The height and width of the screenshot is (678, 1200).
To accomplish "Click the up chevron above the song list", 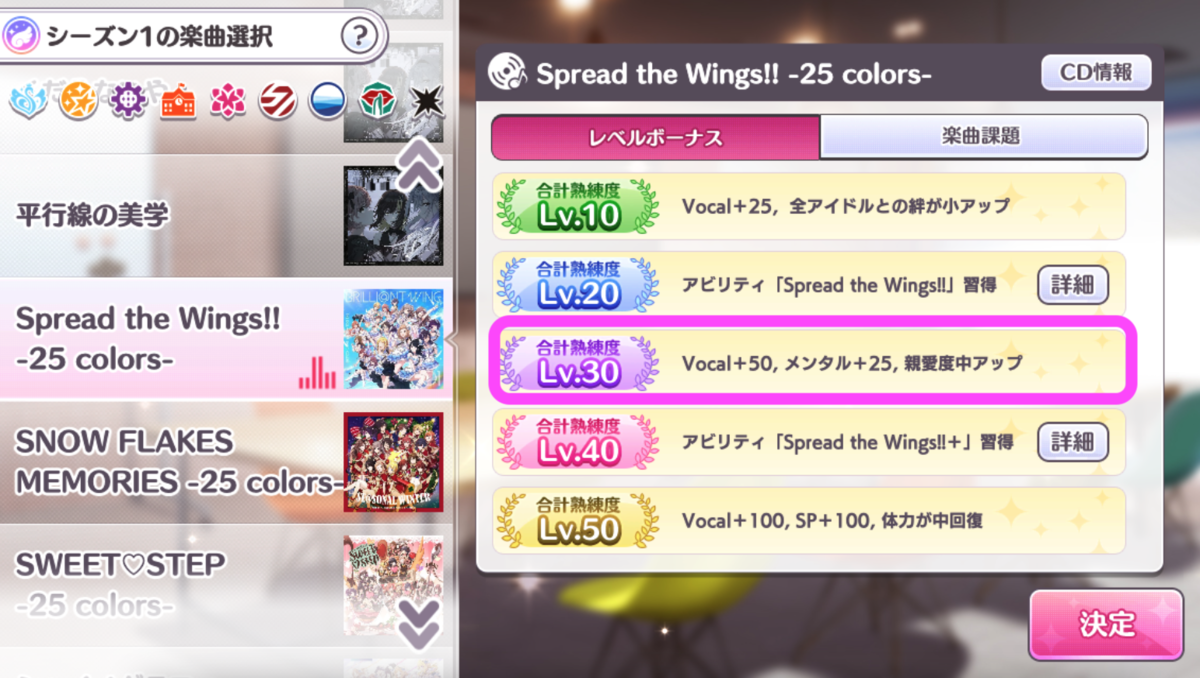I will 418,165.
